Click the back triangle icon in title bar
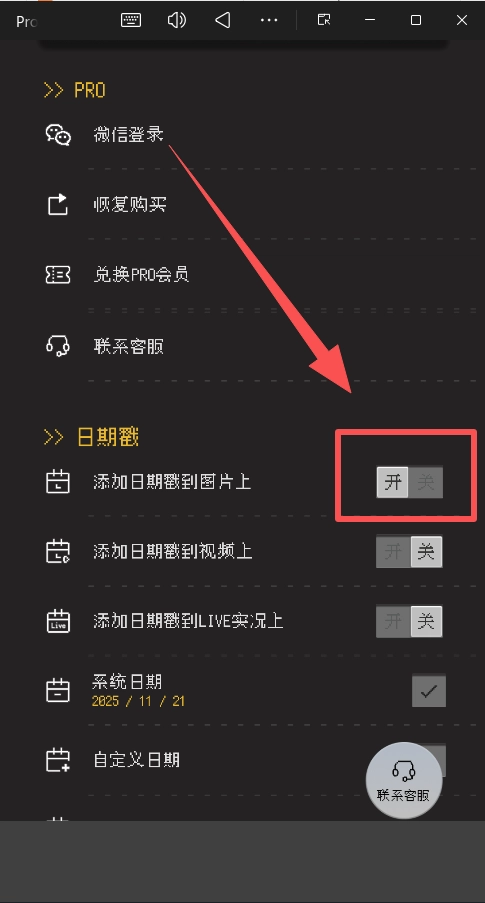 click(223, 20)
